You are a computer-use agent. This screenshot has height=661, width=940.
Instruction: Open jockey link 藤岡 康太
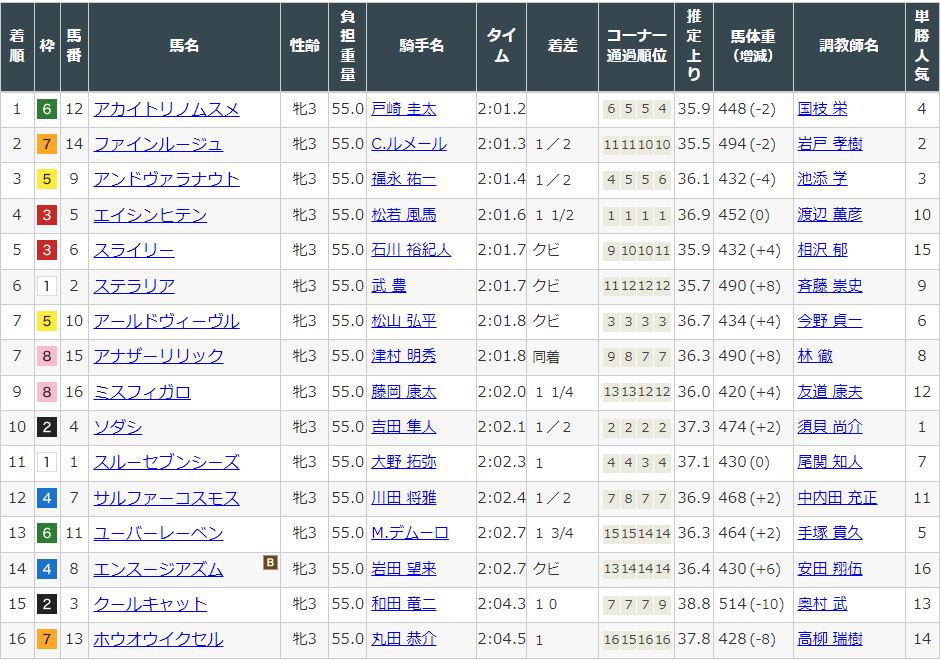coord(403,392)
